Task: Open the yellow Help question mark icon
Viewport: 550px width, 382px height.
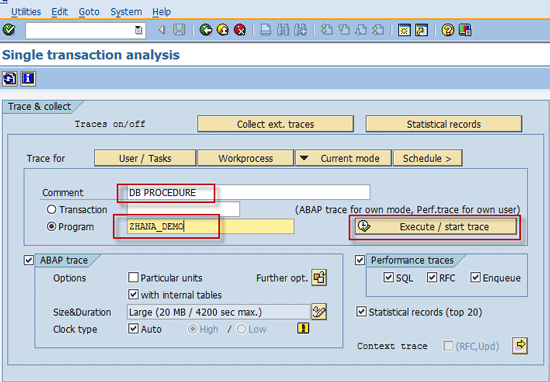Action: tap(448, 30)
